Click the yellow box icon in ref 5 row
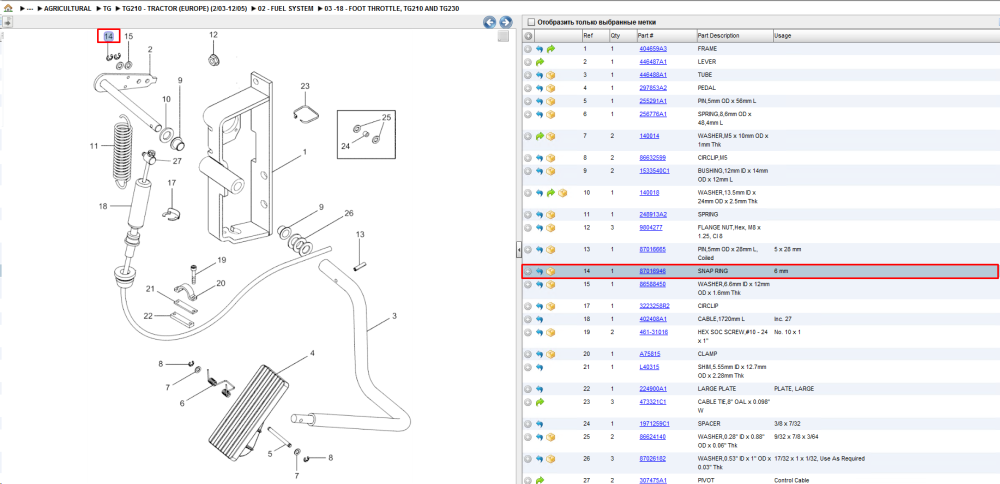 [x=551, y=101]
